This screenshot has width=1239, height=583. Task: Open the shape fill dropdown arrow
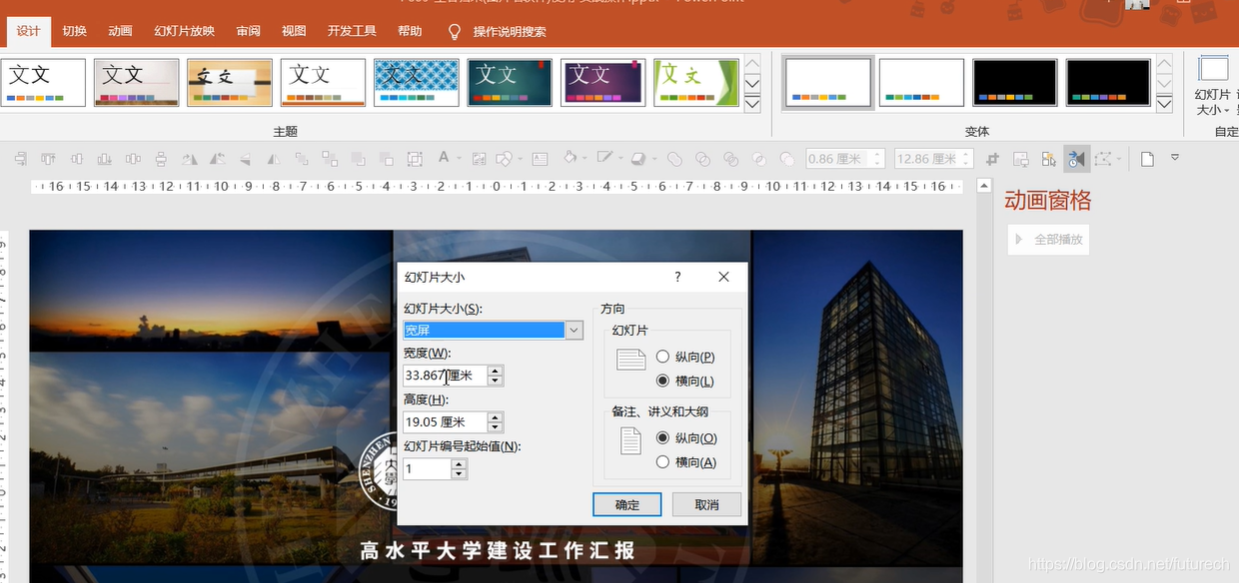coord(584,159)
